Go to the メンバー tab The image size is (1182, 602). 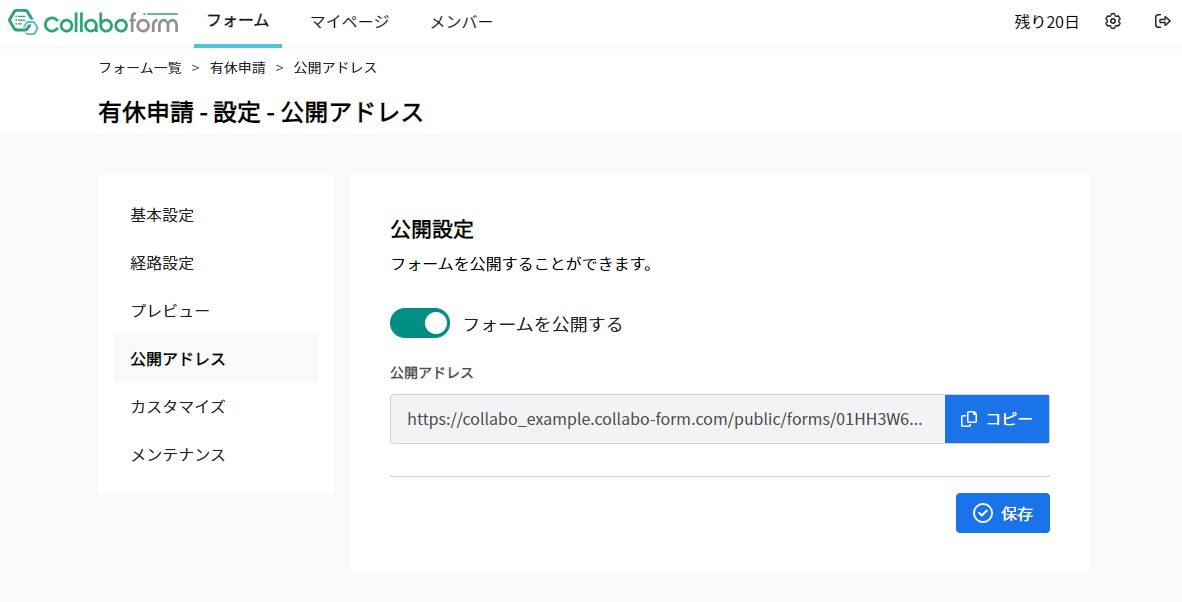(461, 22)
